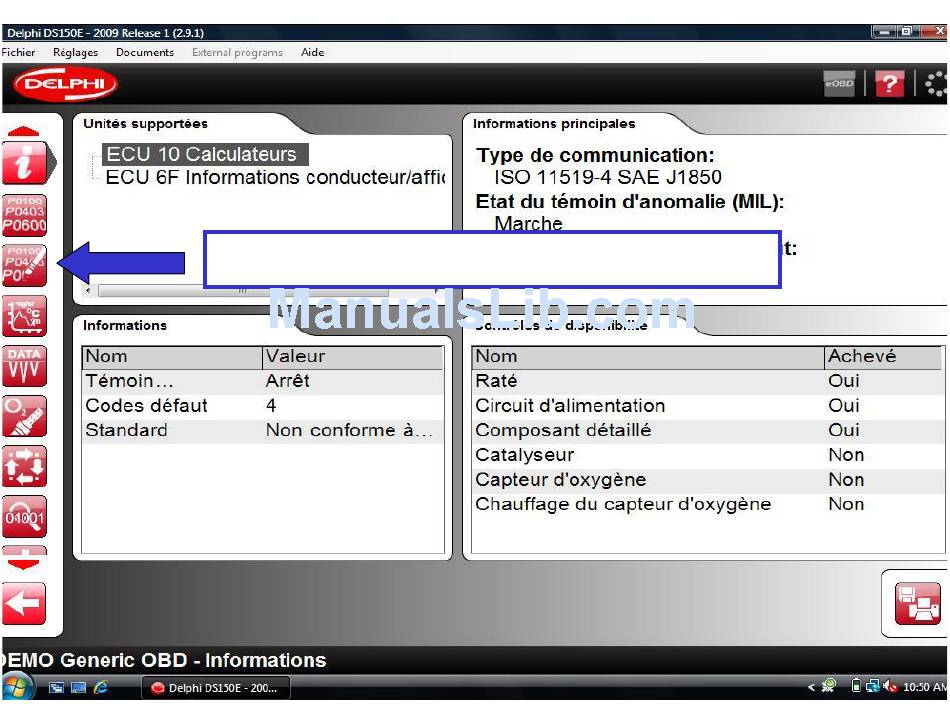Select ECU 6F Informations conducteur item
Viewport: 950px width, 725px height.
275,177
